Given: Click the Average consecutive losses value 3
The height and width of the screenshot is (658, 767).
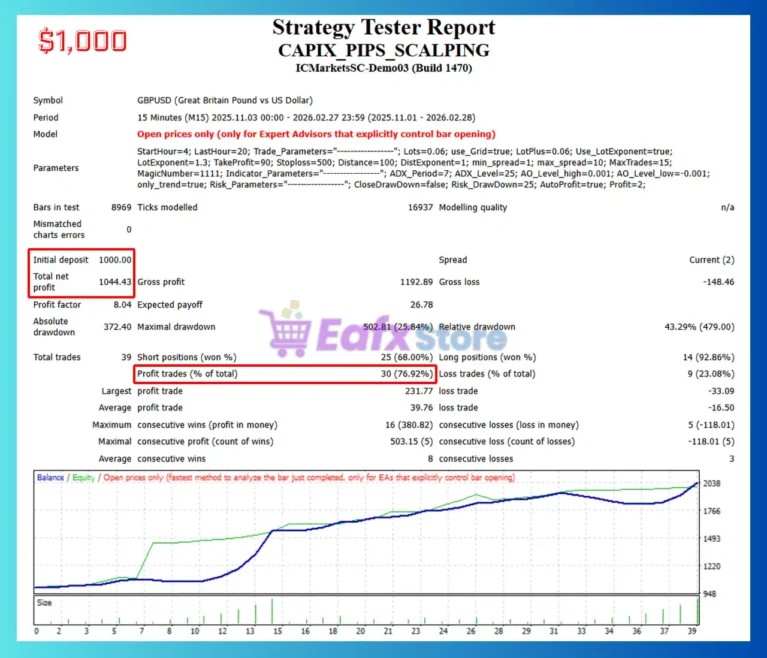Looking at the screenshot, I should 732,459.
